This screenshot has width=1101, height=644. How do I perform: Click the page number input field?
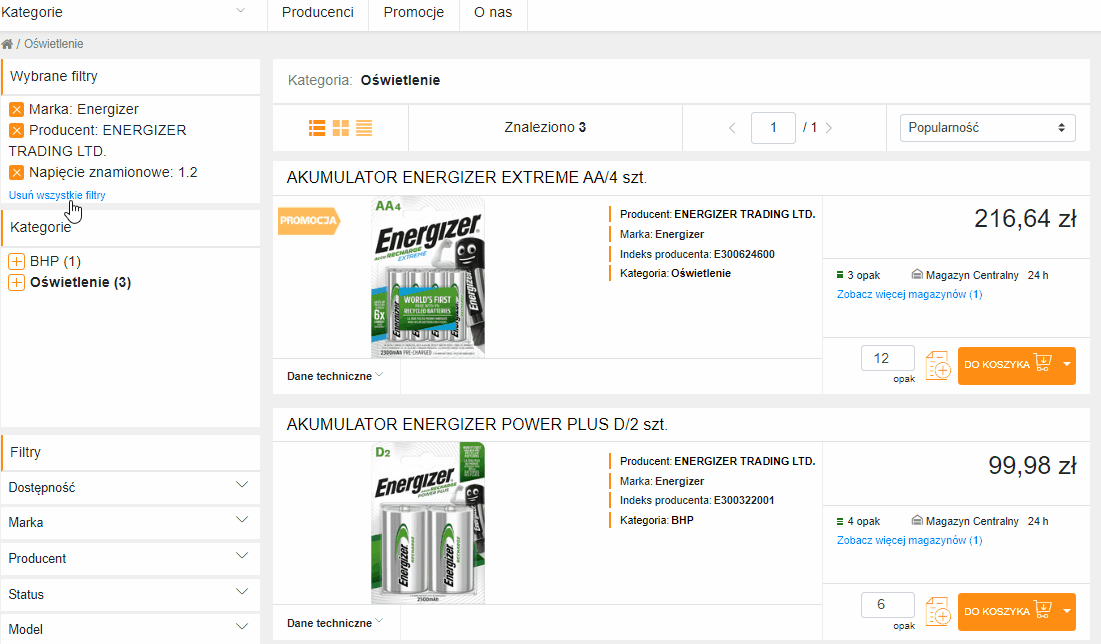click(x=773, y=128)
